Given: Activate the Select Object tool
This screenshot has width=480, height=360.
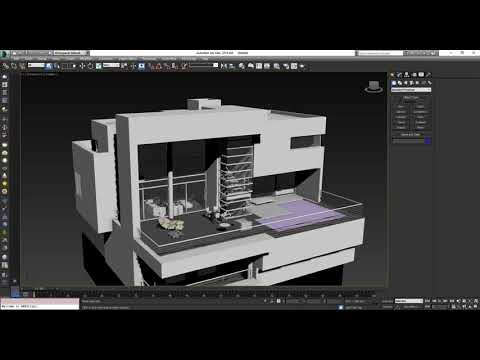Looking at the screenshot, I should click(49, 66).
